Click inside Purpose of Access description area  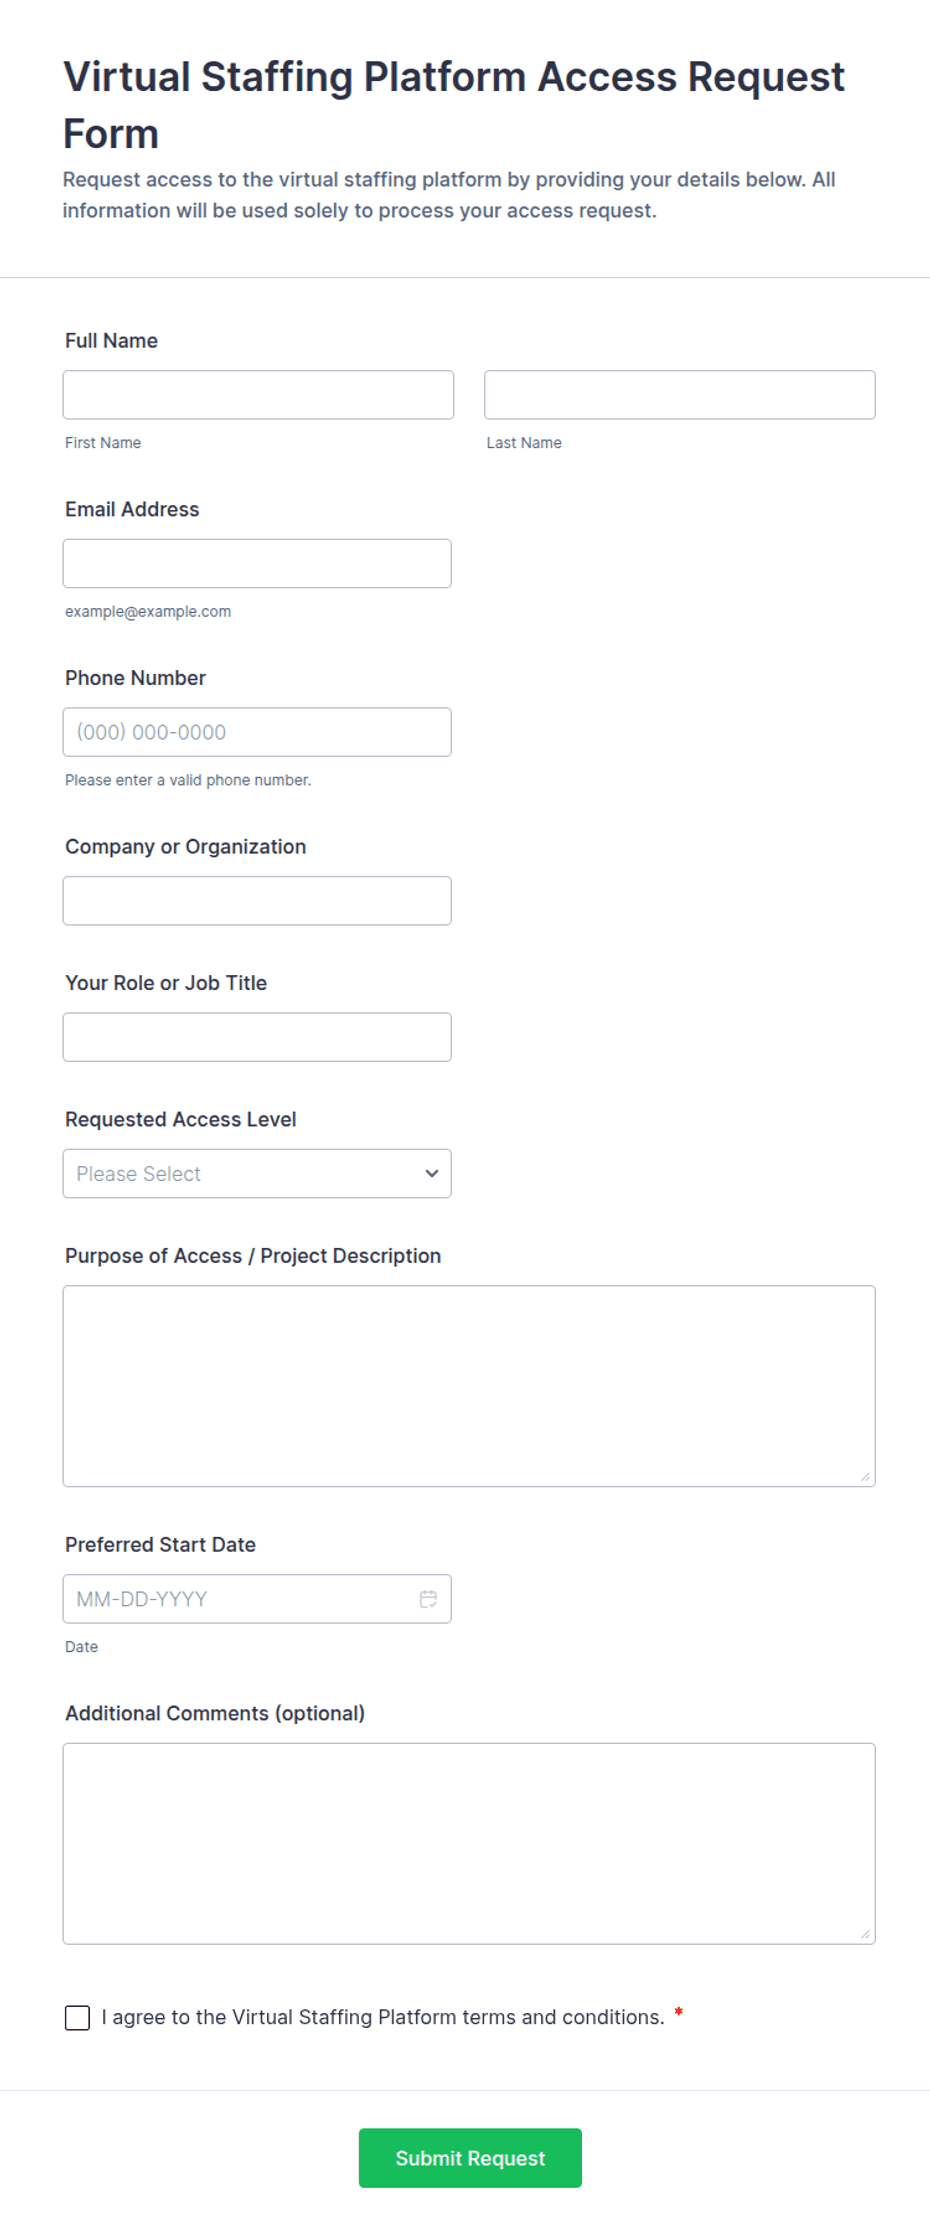tap(469, 1386)
